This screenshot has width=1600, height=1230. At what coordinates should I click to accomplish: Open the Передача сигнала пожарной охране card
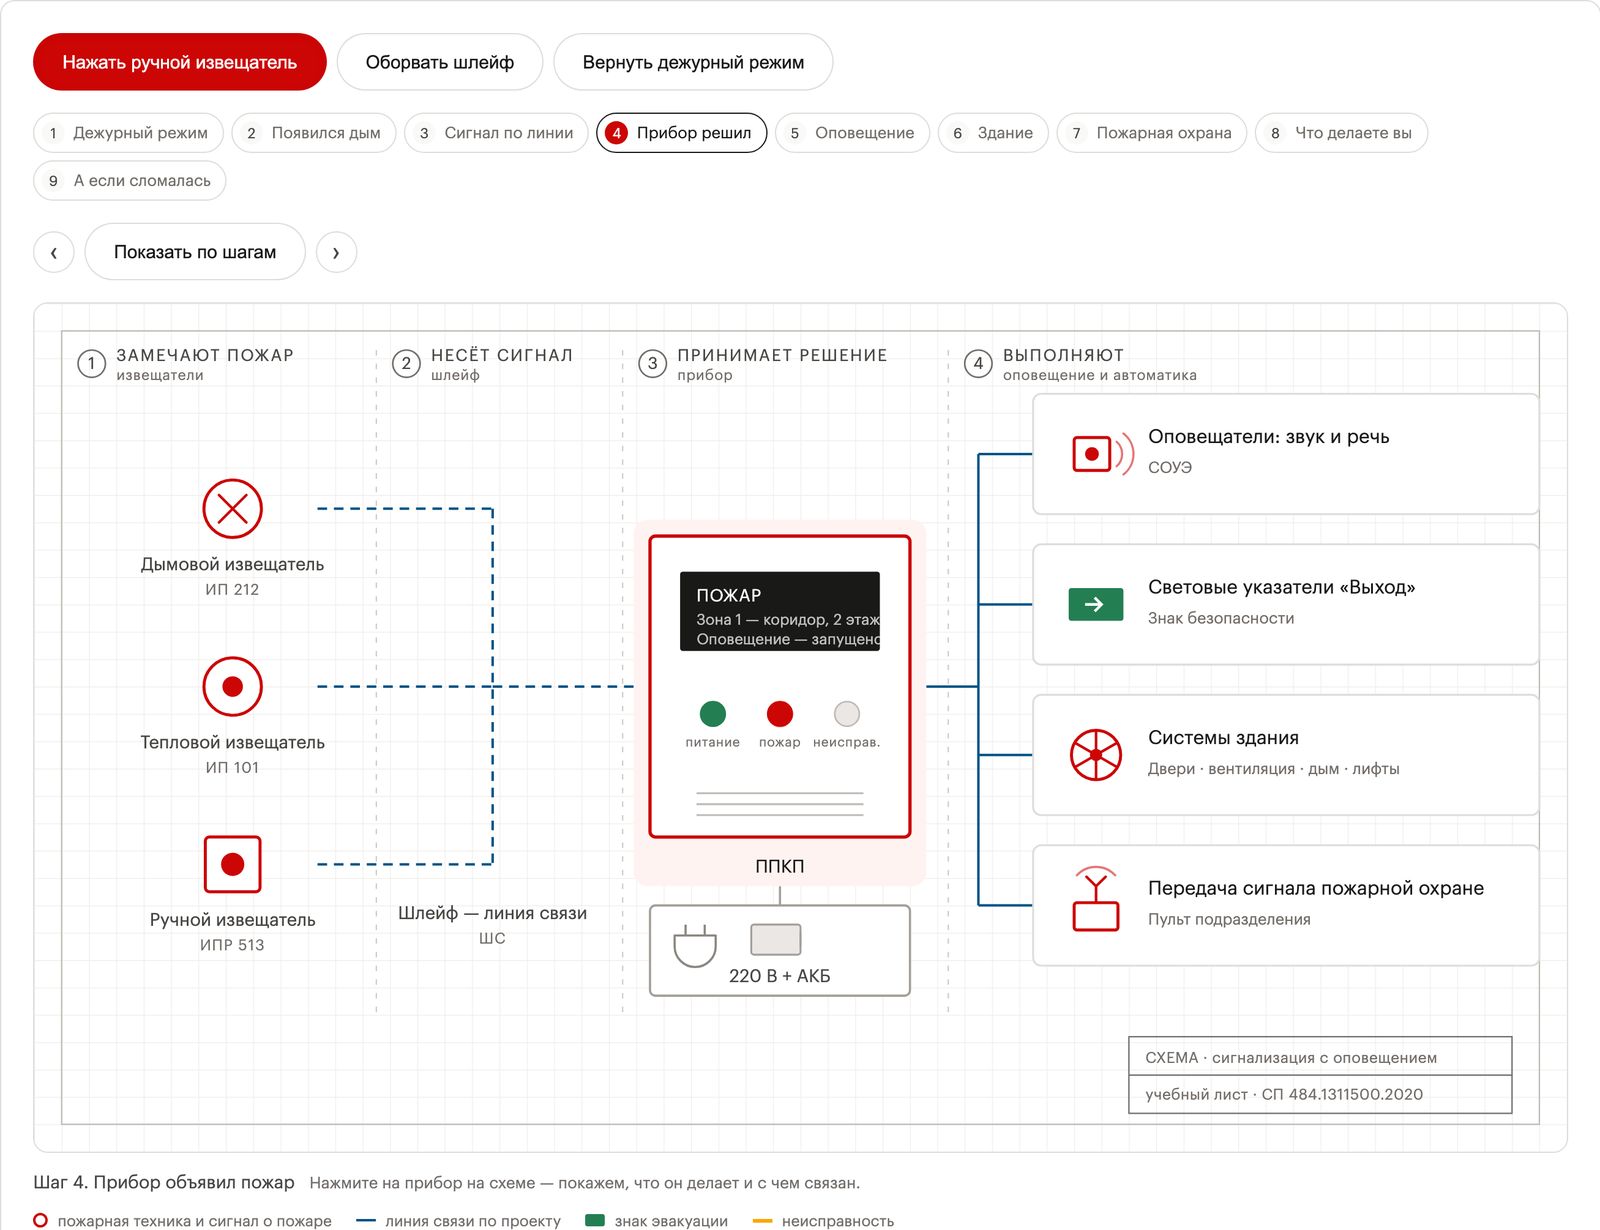click(1285, 905)
